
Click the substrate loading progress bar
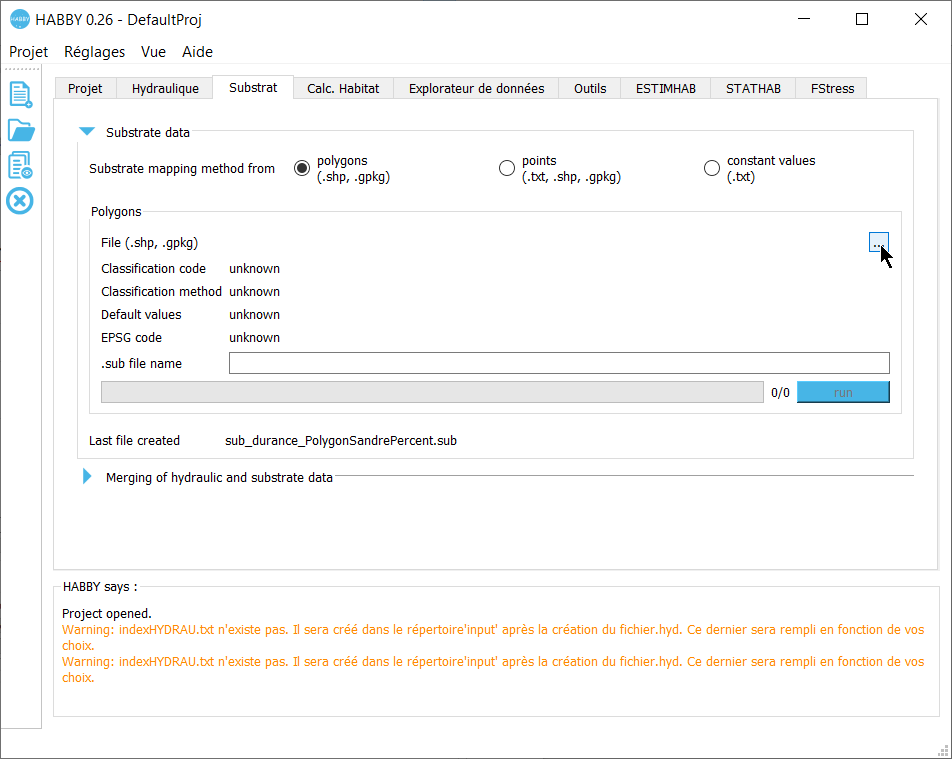(432, 392)
